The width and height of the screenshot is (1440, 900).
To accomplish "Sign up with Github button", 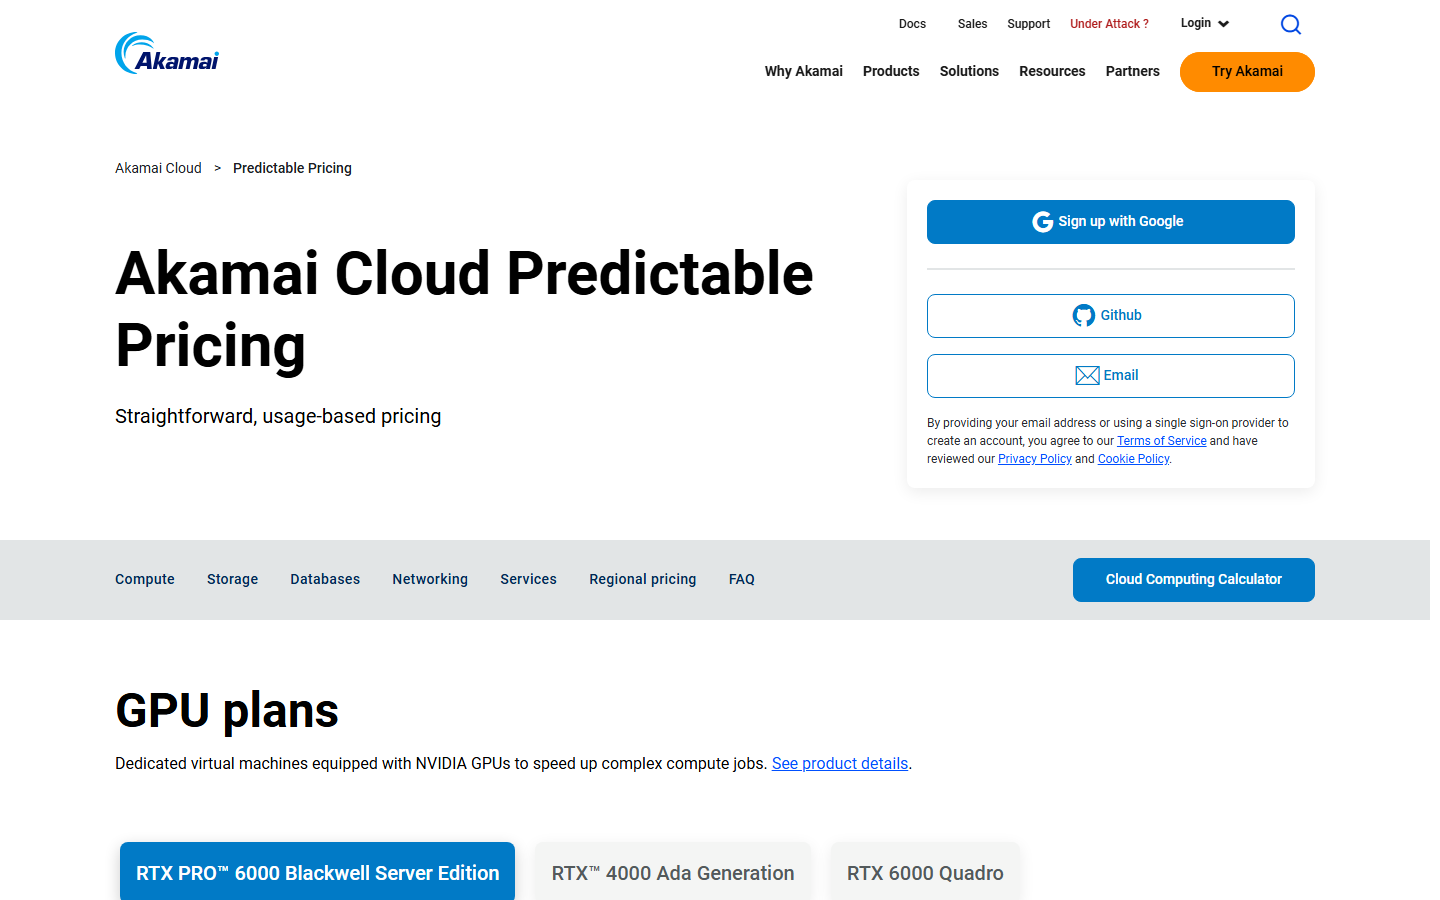I will point(1111,316).
